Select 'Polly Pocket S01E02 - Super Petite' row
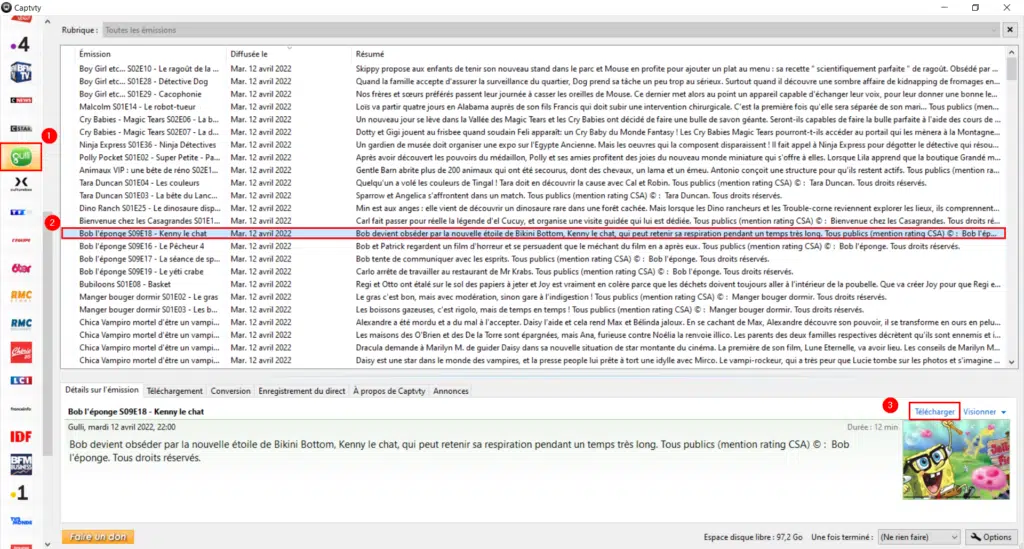This screenshot has height=549, width=1024. (x=533, y=157)
